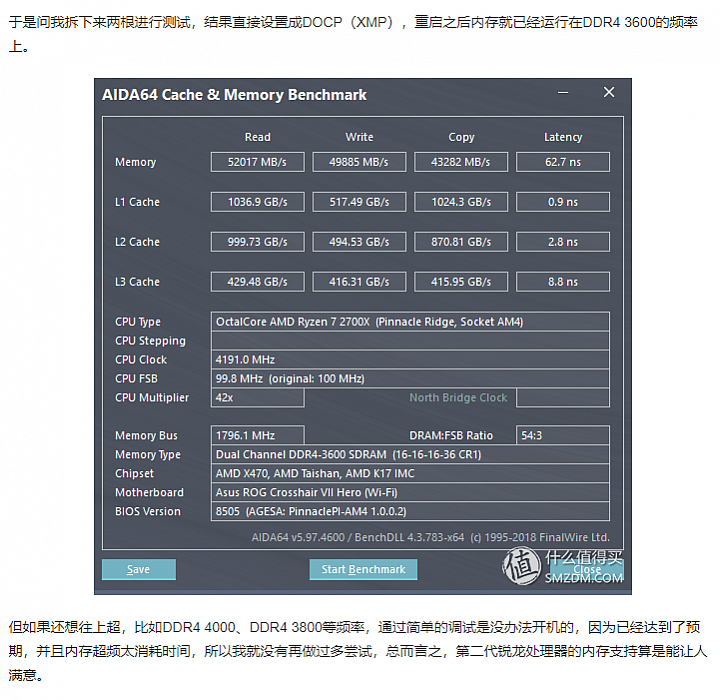720x700 pixels.
Task: Click the Write column header
Action: pyautogui.click(x=359, y=137)
